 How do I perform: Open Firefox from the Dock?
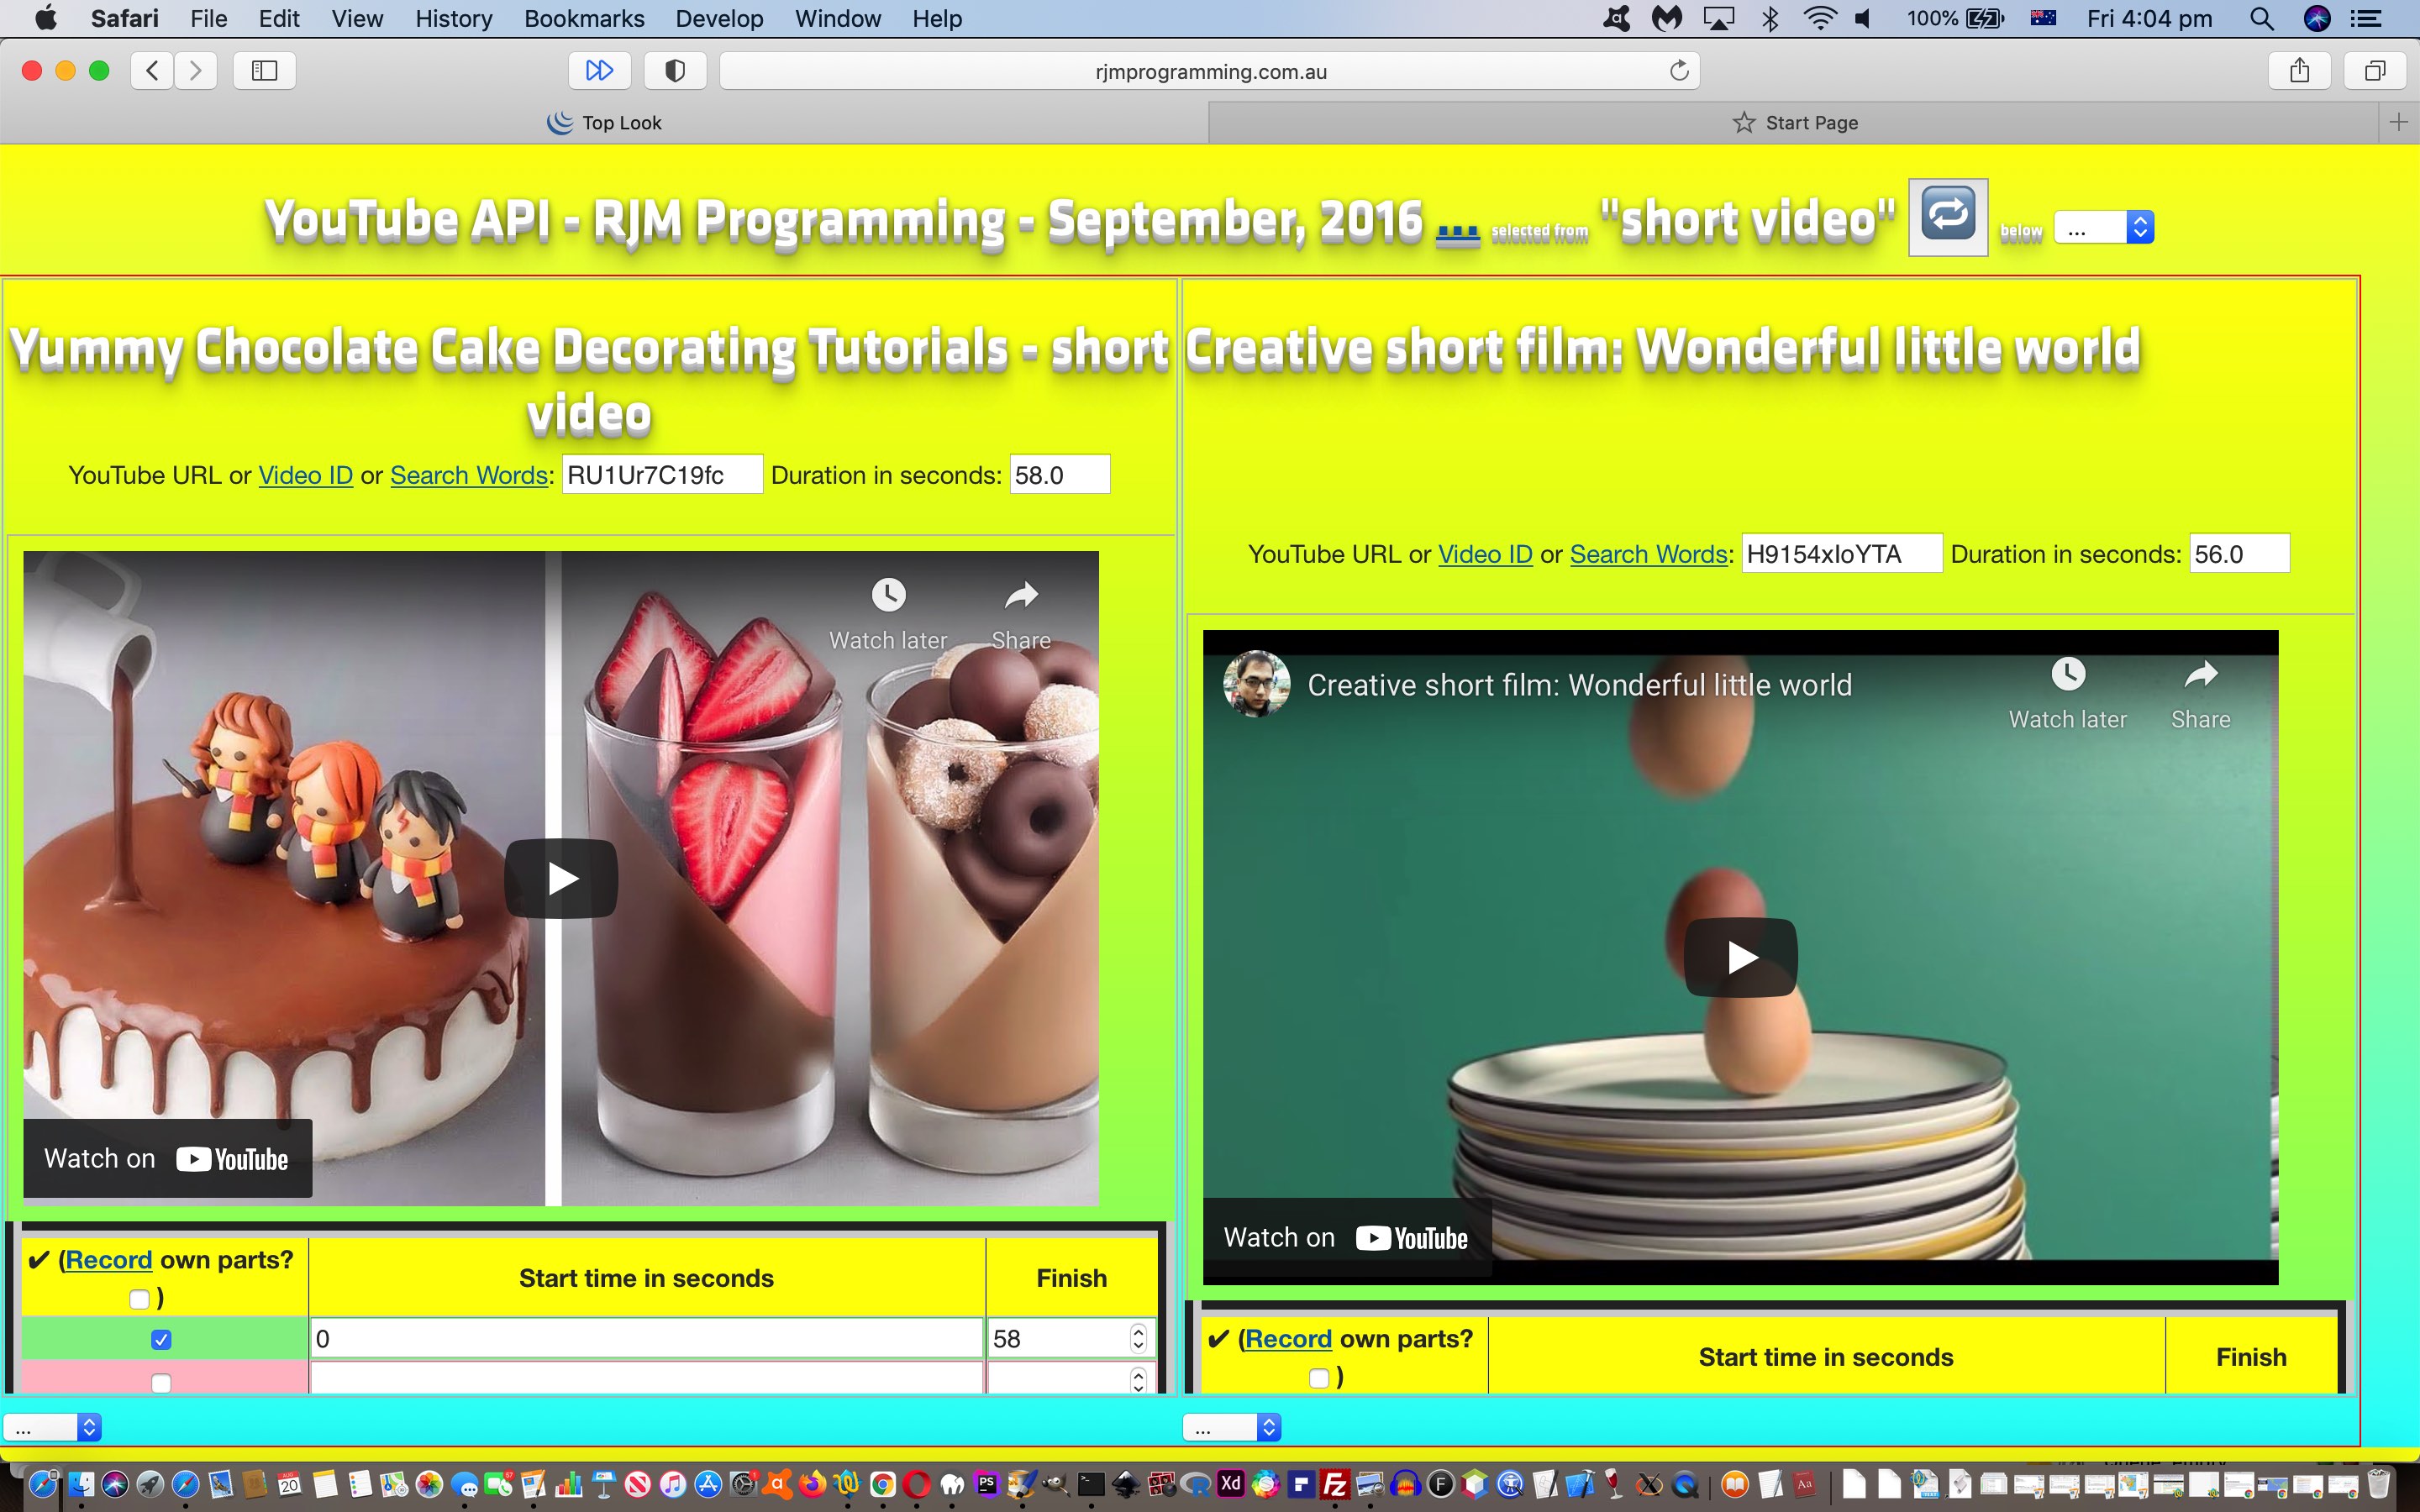click(x=812, y=1484)
